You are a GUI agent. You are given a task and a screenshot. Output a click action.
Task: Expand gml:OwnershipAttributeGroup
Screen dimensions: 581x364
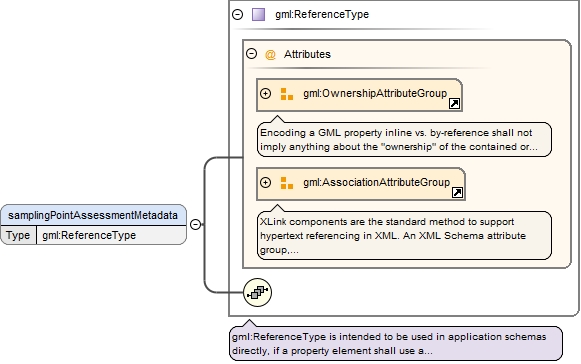point(265,93)
